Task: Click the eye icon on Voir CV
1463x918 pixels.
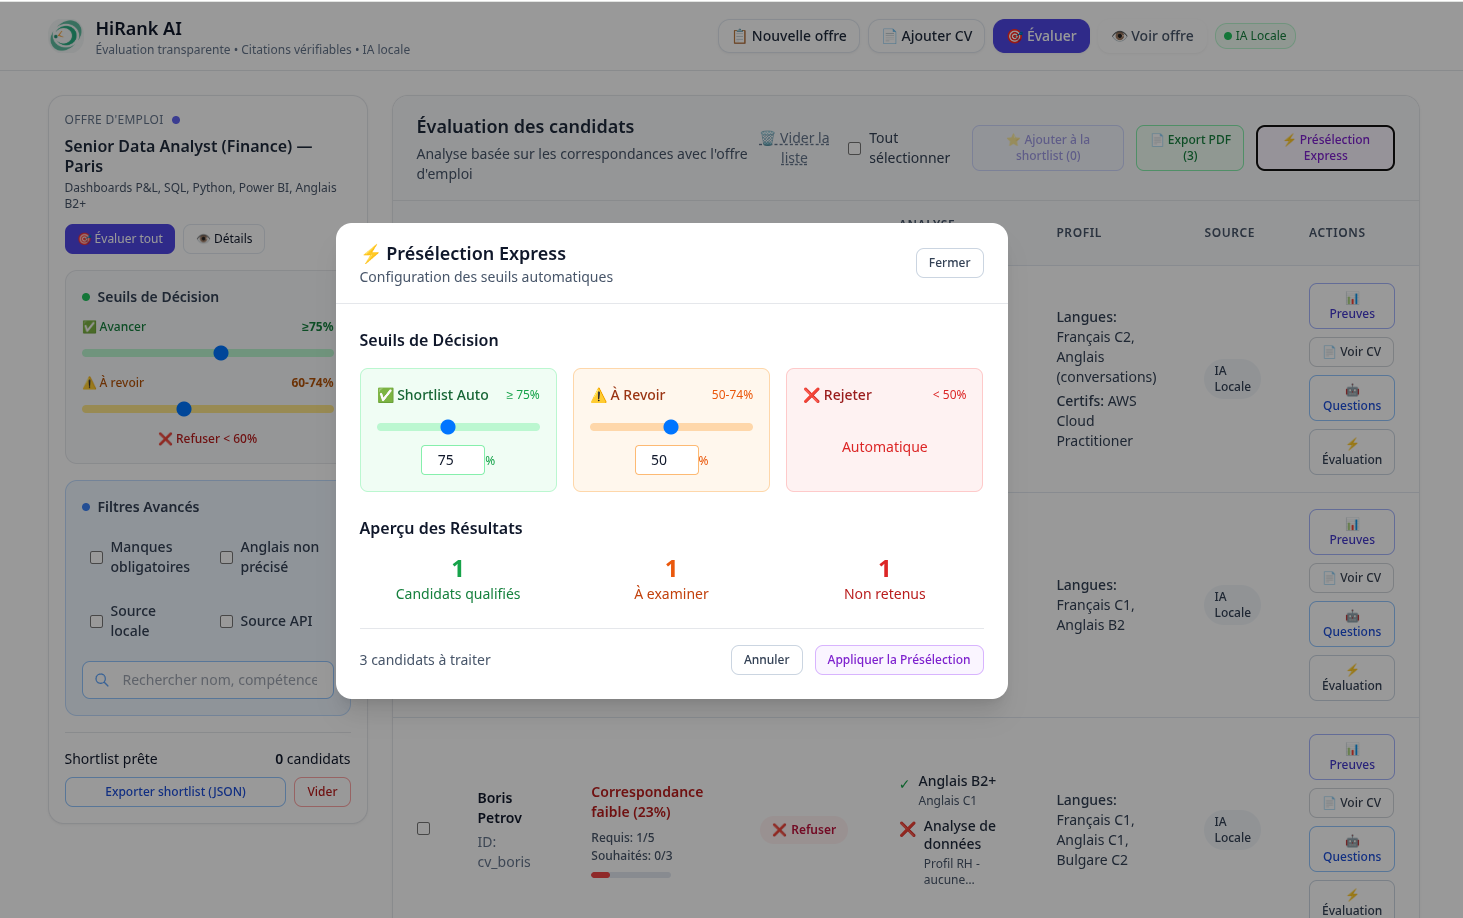Action: [x=1331, y=351]
